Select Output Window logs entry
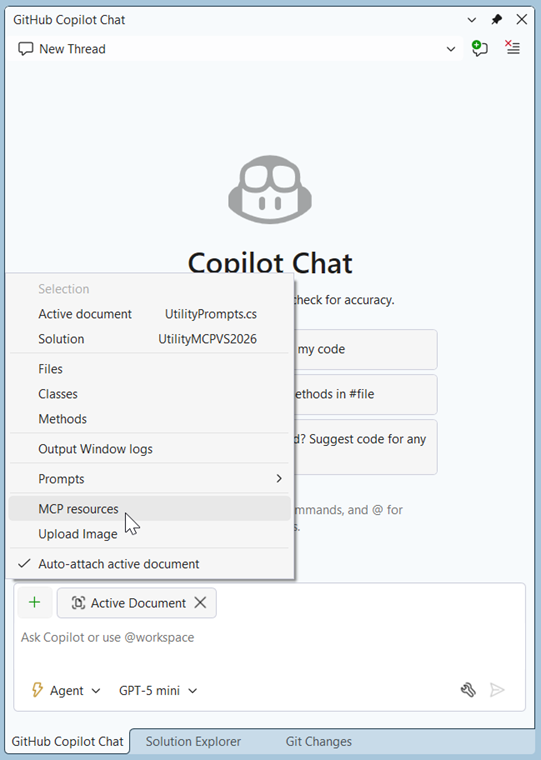The image size is (541, 760). pyautogui.click(x=149, y=449)
